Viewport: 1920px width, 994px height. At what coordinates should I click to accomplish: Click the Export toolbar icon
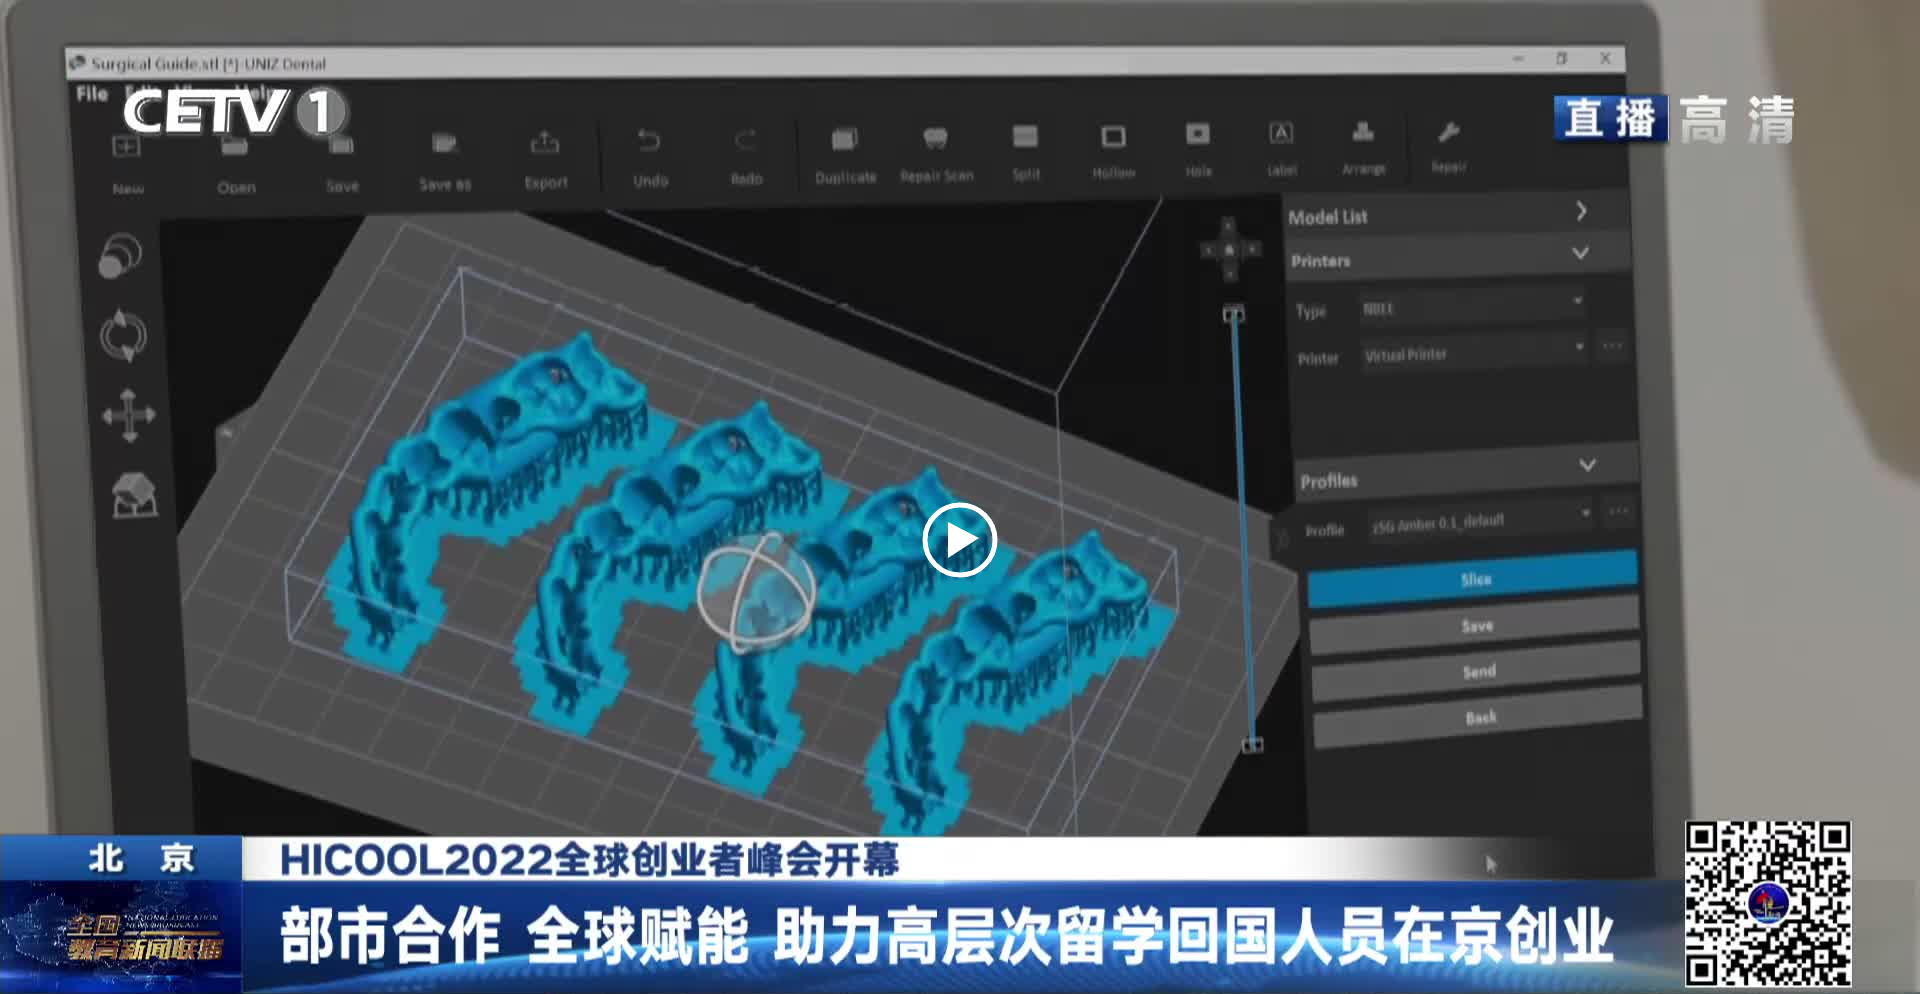point(545,144)
